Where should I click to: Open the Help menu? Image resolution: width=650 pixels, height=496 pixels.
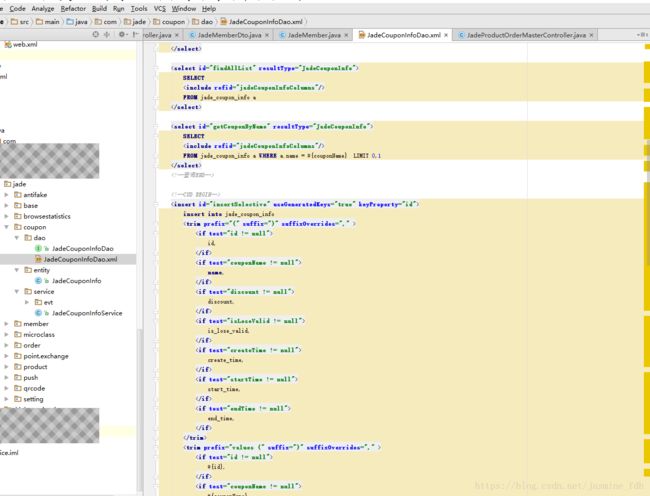[x=209, y=8]
